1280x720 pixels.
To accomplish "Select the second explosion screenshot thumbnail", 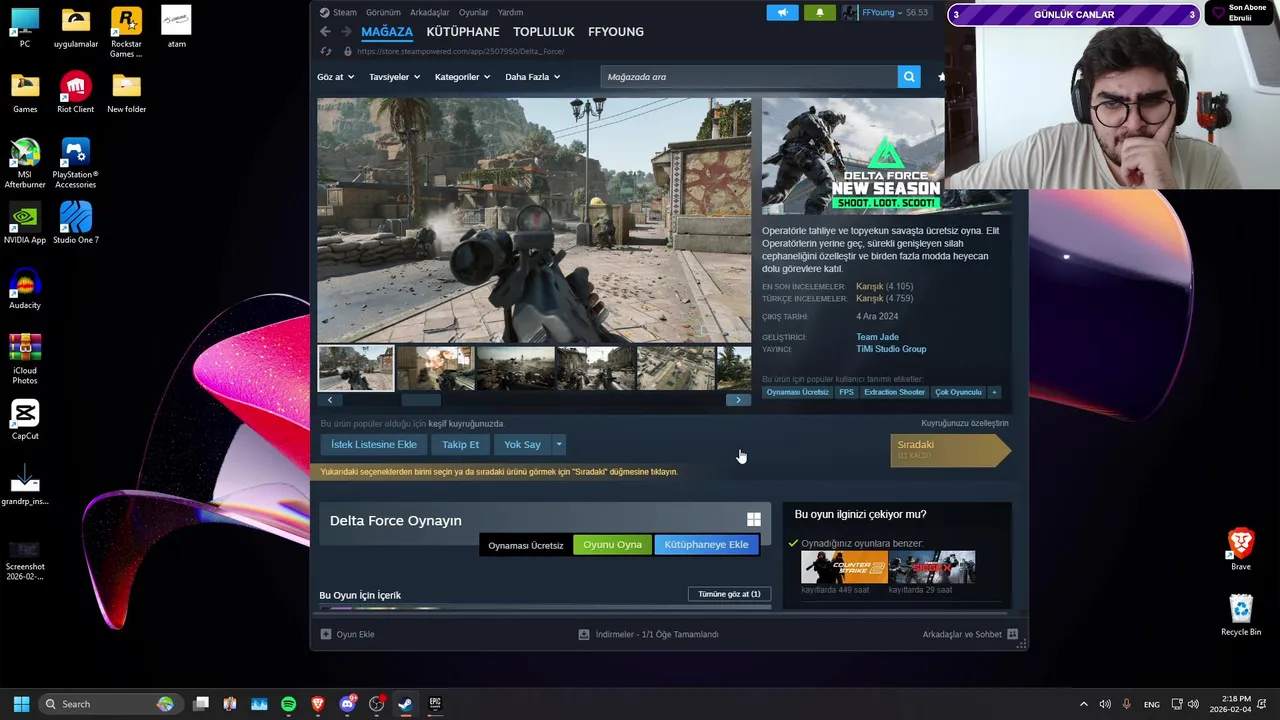I will pos(435,368).
